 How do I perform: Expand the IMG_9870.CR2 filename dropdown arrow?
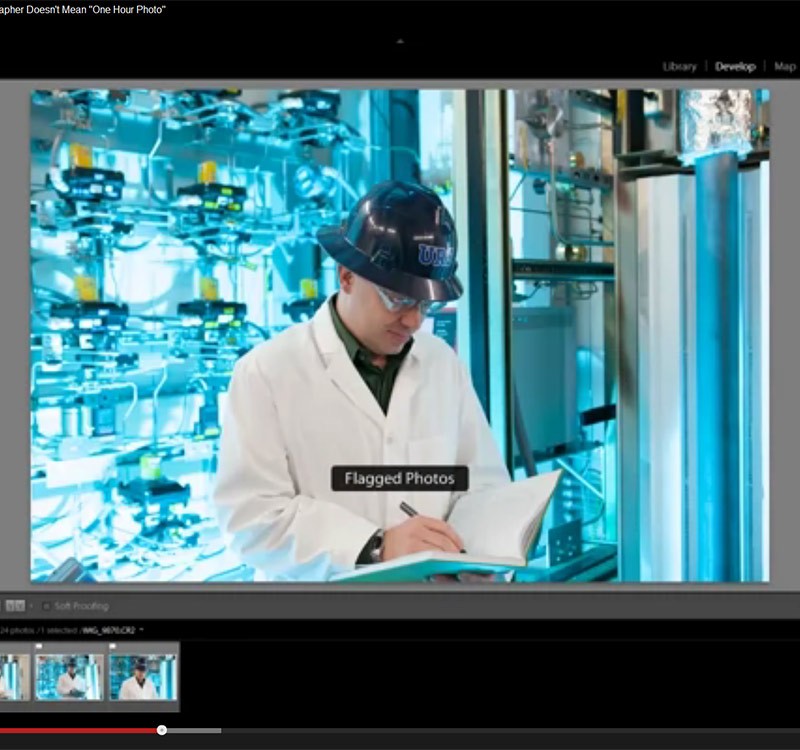[x=141, y=630]
